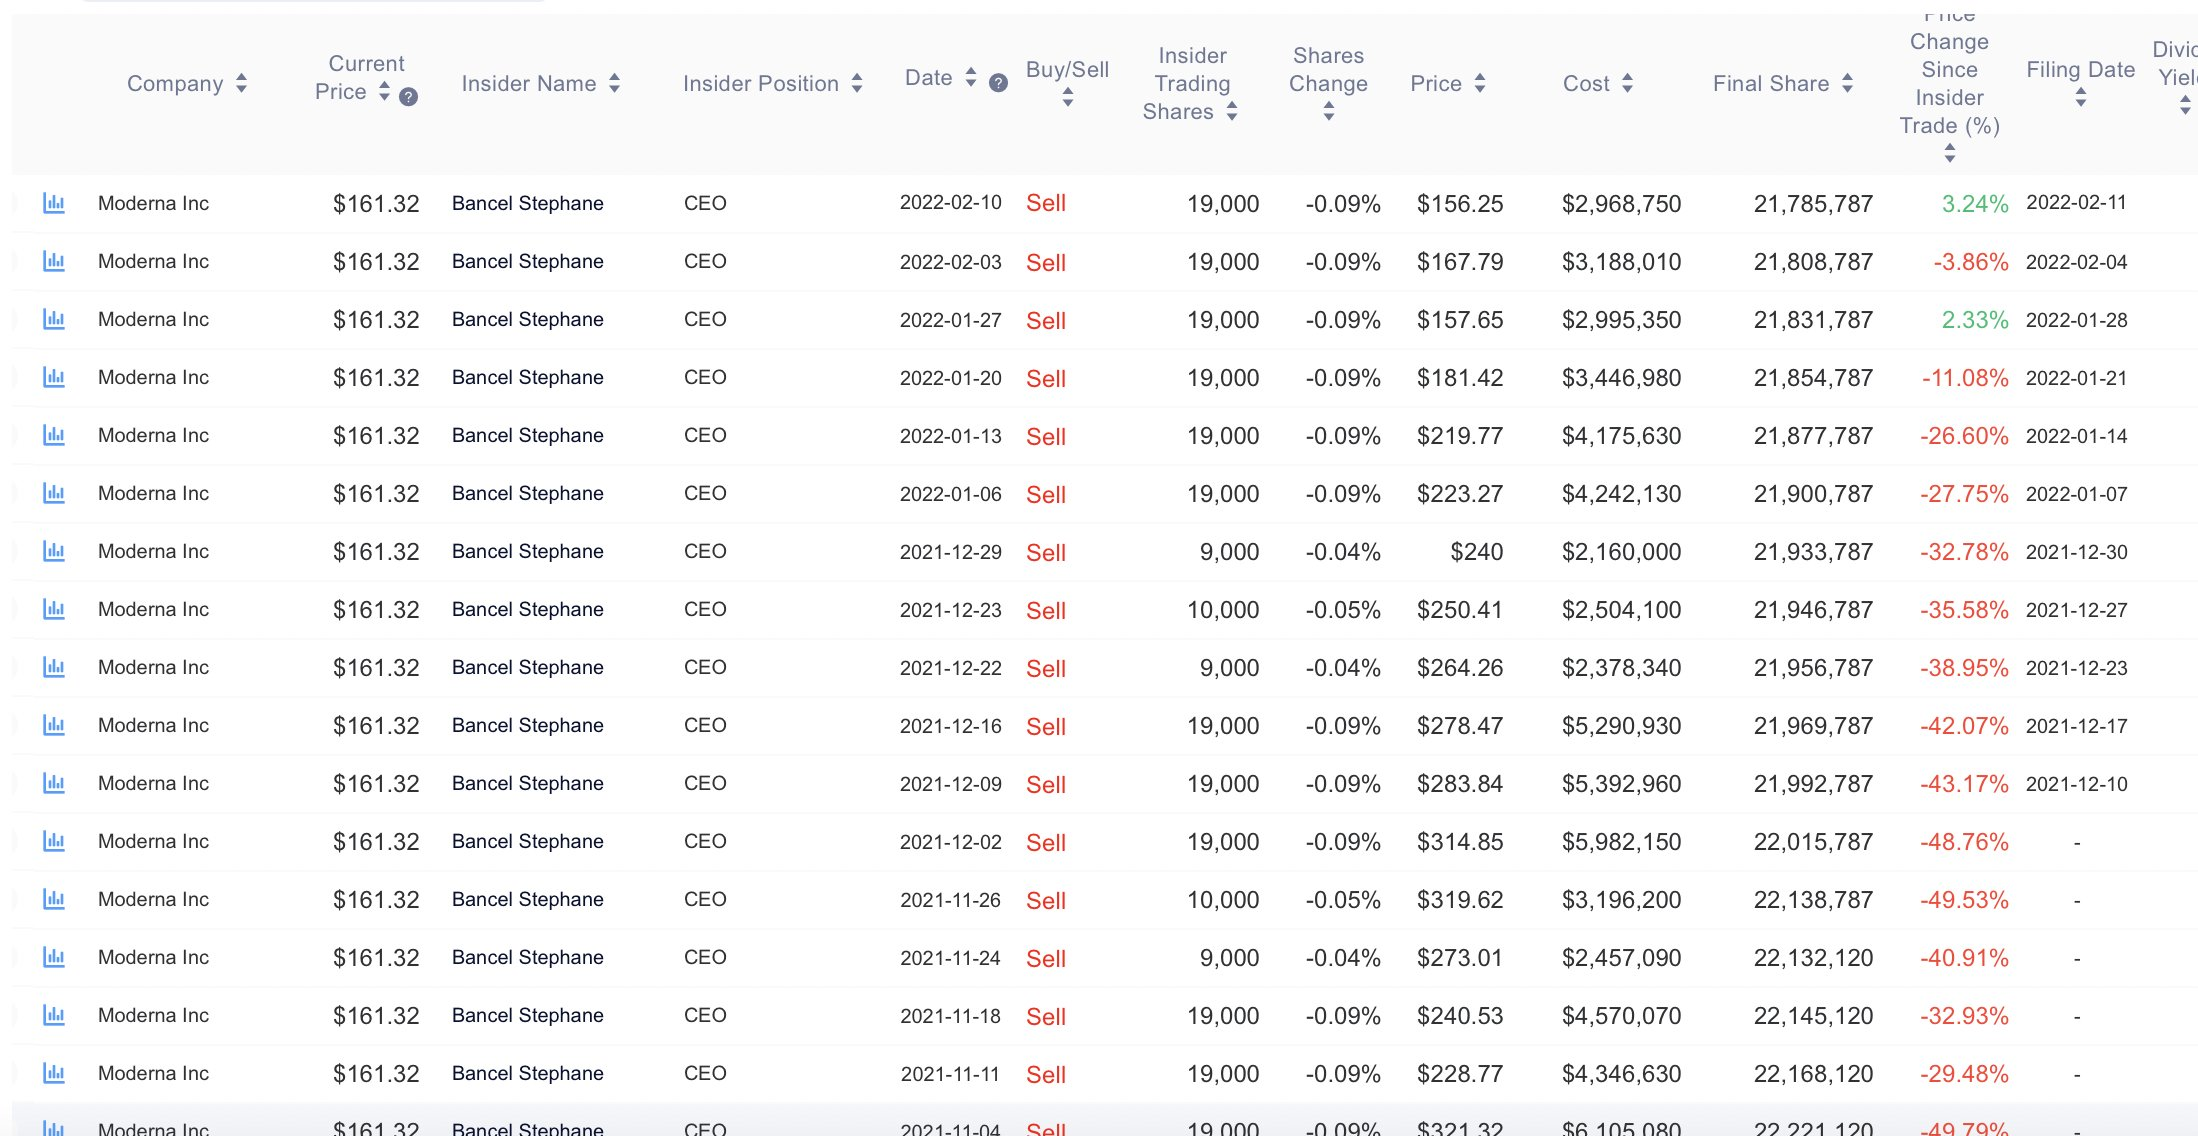Open chart icon for 2022-02-03 trade row

54,262
